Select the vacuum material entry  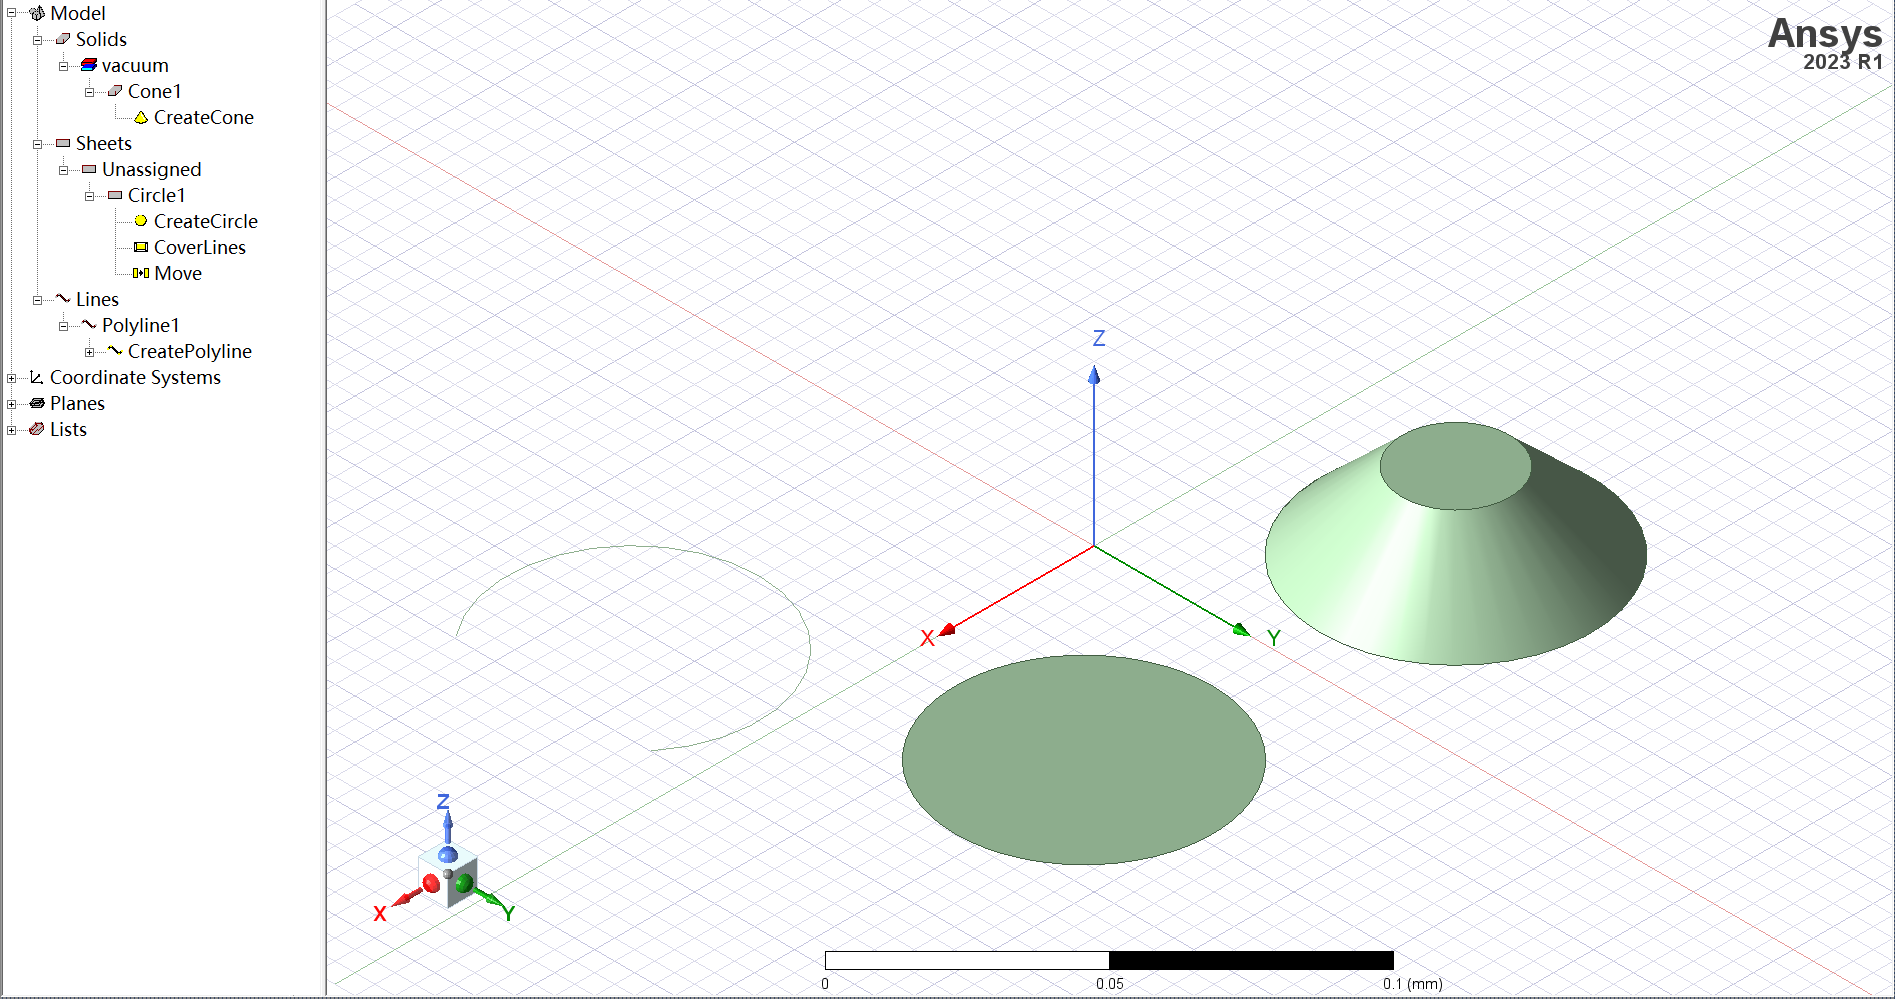point(135,65)
